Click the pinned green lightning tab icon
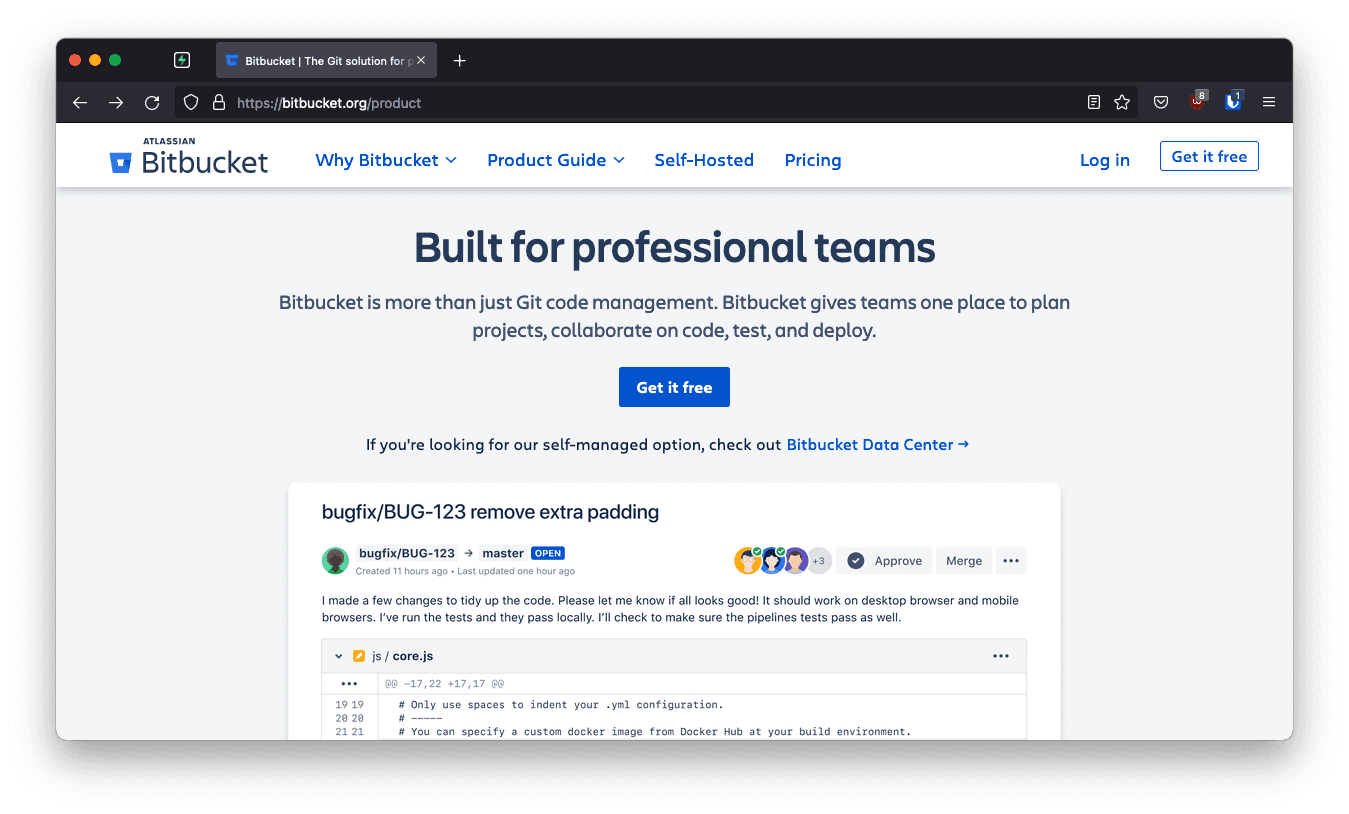1349x814 pixels. 182,60
